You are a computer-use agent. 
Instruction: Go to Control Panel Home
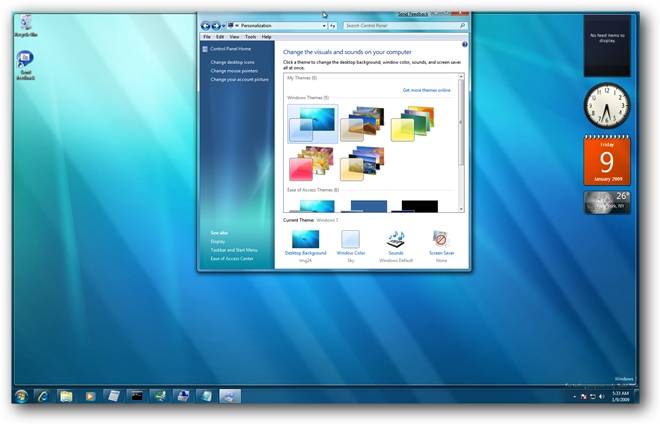(230, 49)
